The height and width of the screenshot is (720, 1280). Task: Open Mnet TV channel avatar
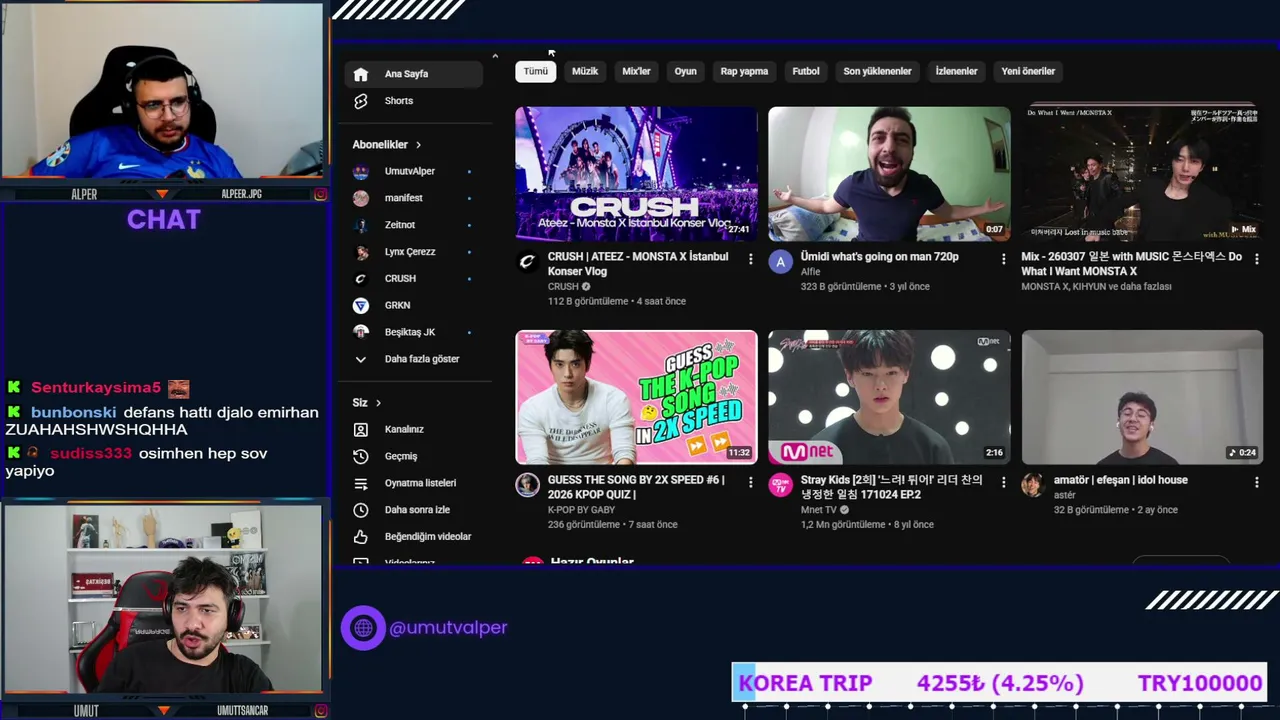(780, 486)
